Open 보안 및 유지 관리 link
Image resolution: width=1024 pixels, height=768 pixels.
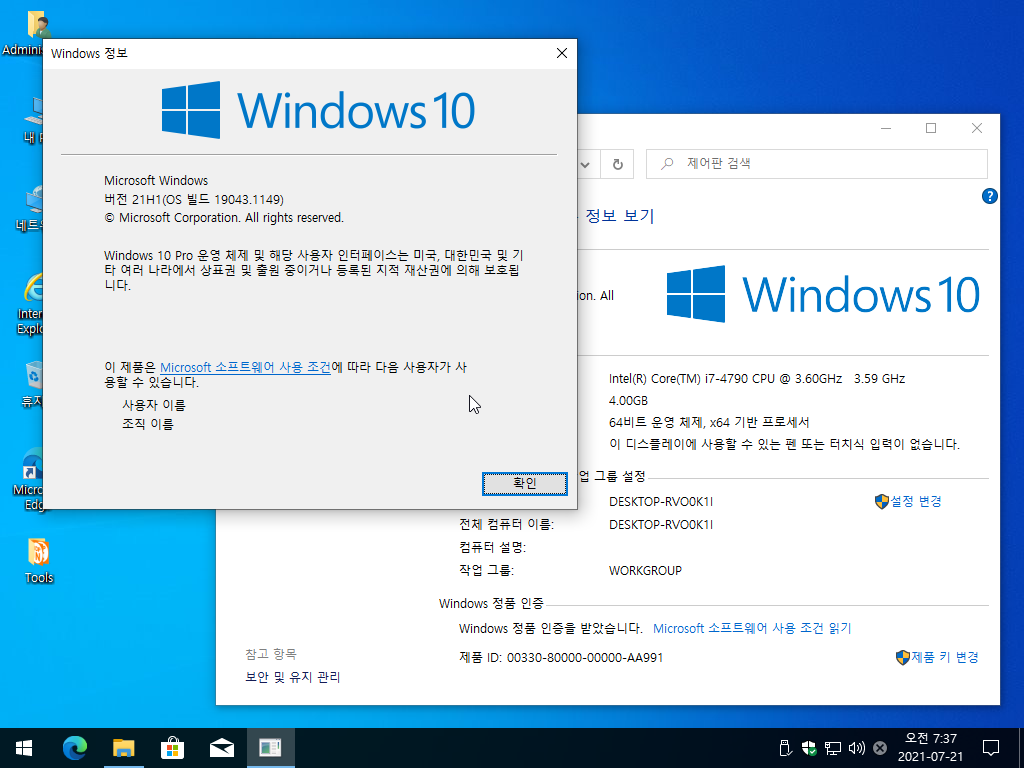293,677
